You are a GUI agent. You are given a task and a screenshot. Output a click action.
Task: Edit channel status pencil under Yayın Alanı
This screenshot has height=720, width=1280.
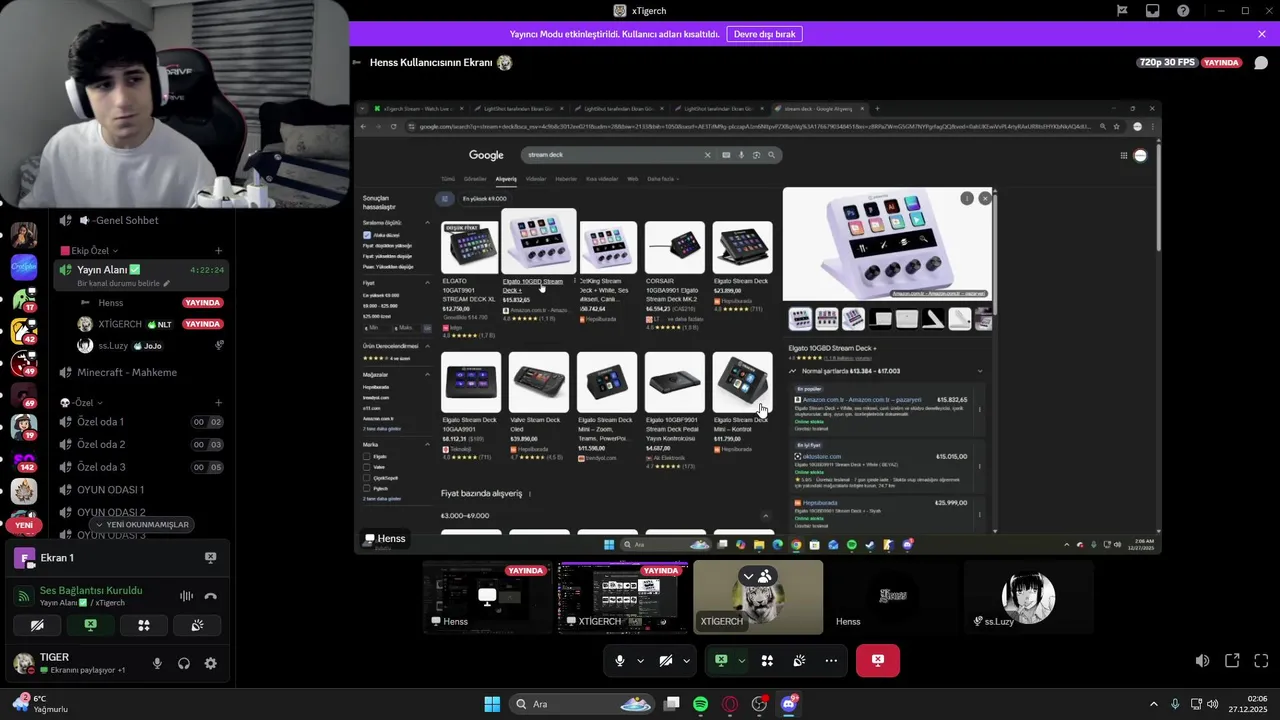pyautogui.click(x=166, y=284)
